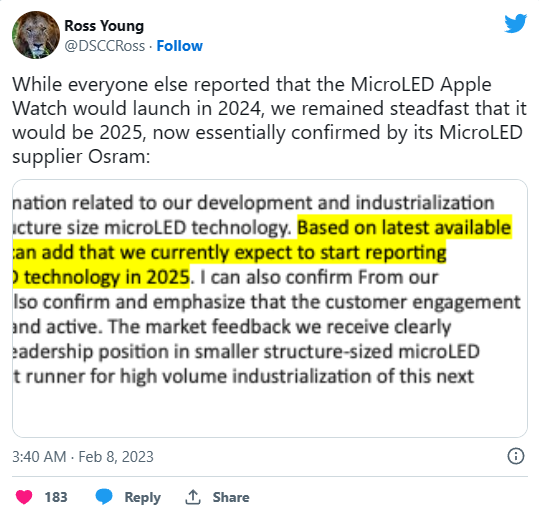Click the yellow highlighted "technology in 2025" text
539x513 pixels.
tap(107, 277)
